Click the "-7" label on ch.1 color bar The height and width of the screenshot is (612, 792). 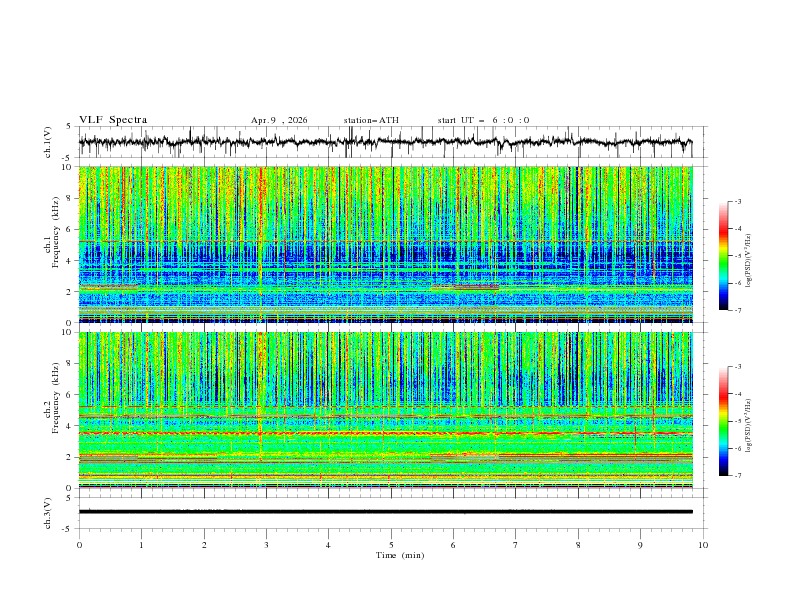coord(737,310)
